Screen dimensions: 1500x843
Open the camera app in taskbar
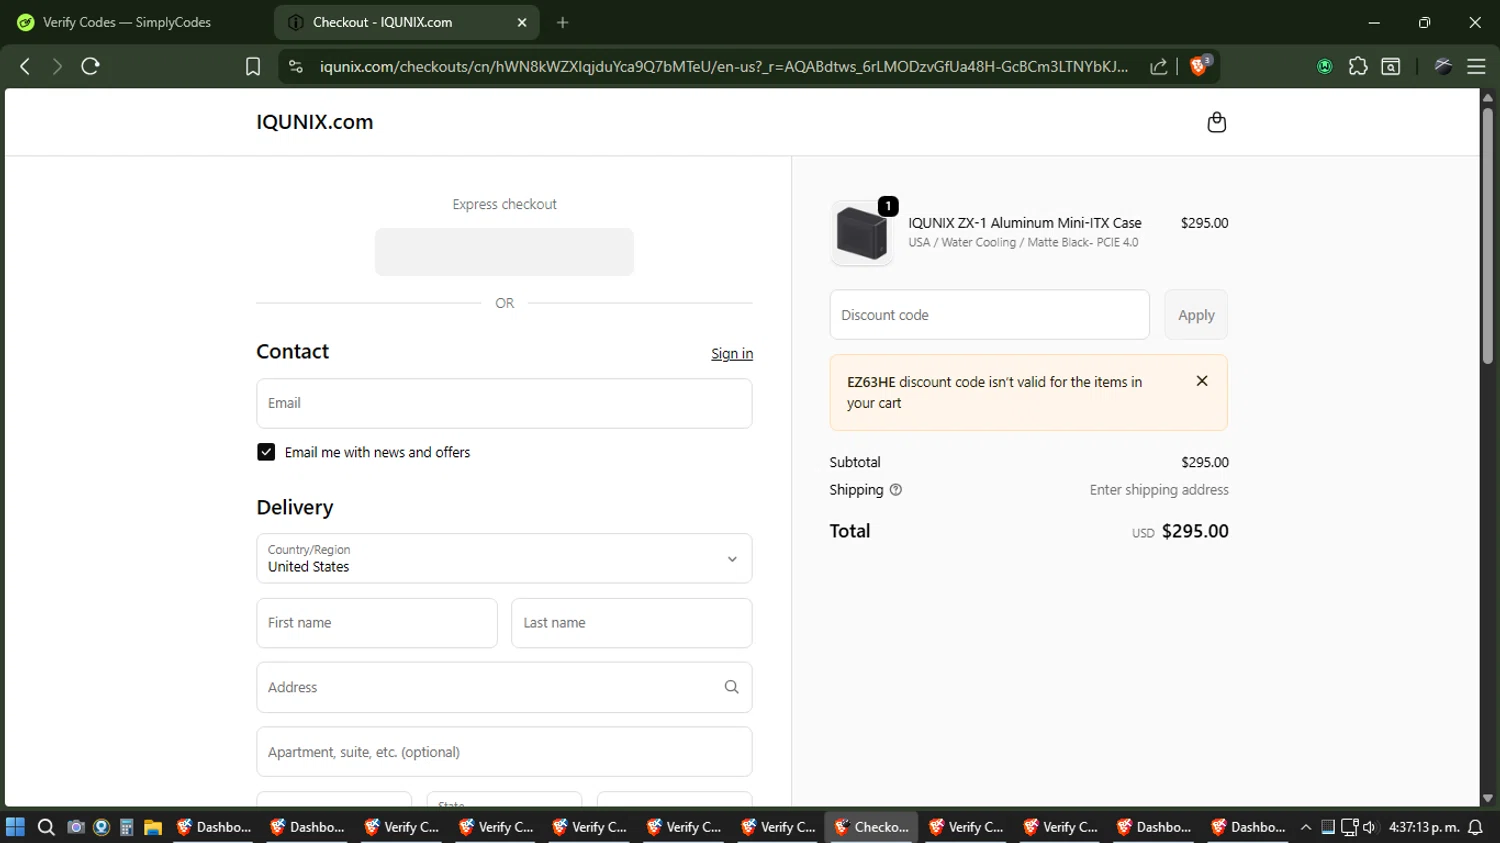pyautogui.click(x=76, y=827)
